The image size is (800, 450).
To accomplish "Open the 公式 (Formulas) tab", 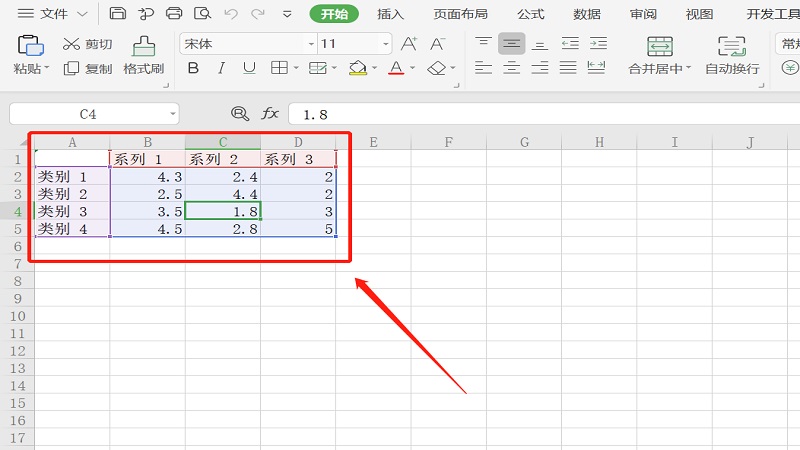I will tap(531, 14).
